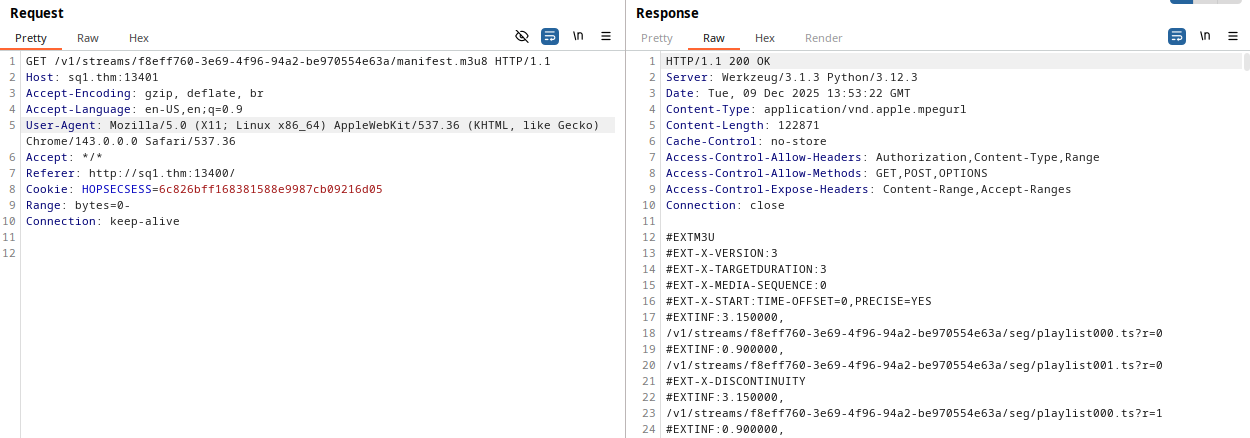
Task: Switch to the Request Raw tab
Action: pyautogui.click(x=88, y=38)
